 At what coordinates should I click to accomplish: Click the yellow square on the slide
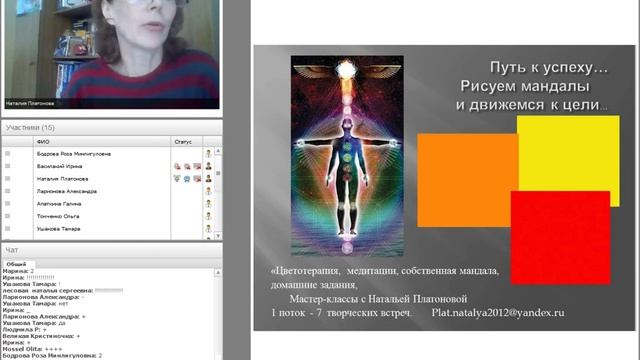click(x=568, y=153)
